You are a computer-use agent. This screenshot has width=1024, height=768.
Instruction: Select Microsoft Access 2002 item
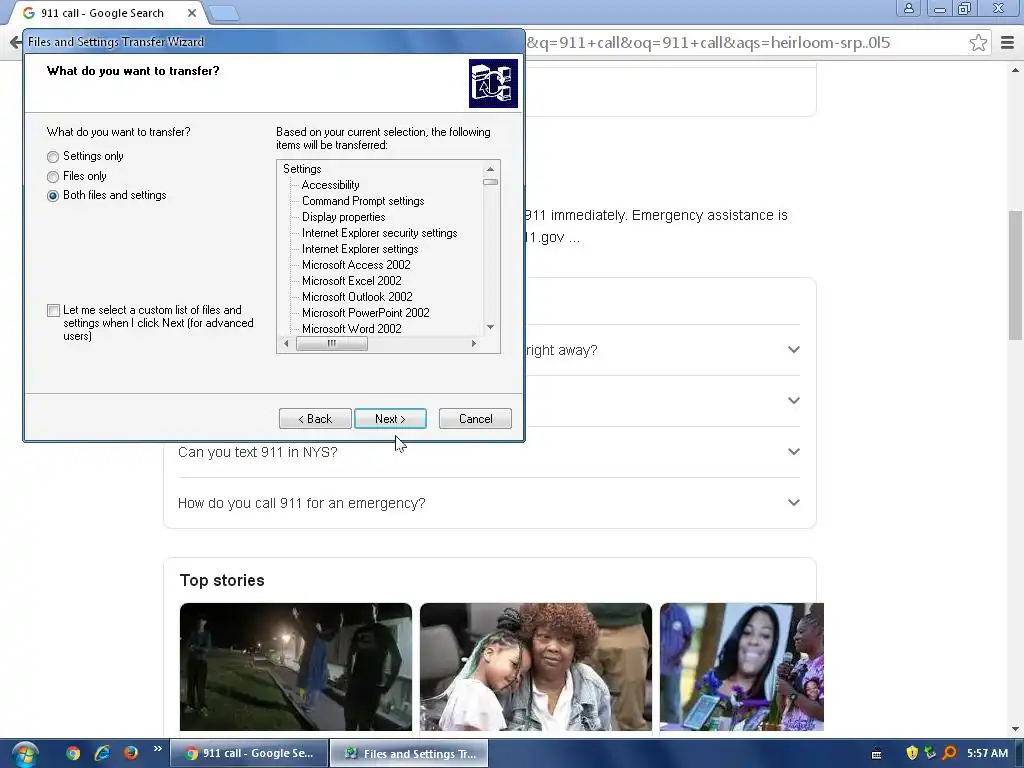[356, 265]
